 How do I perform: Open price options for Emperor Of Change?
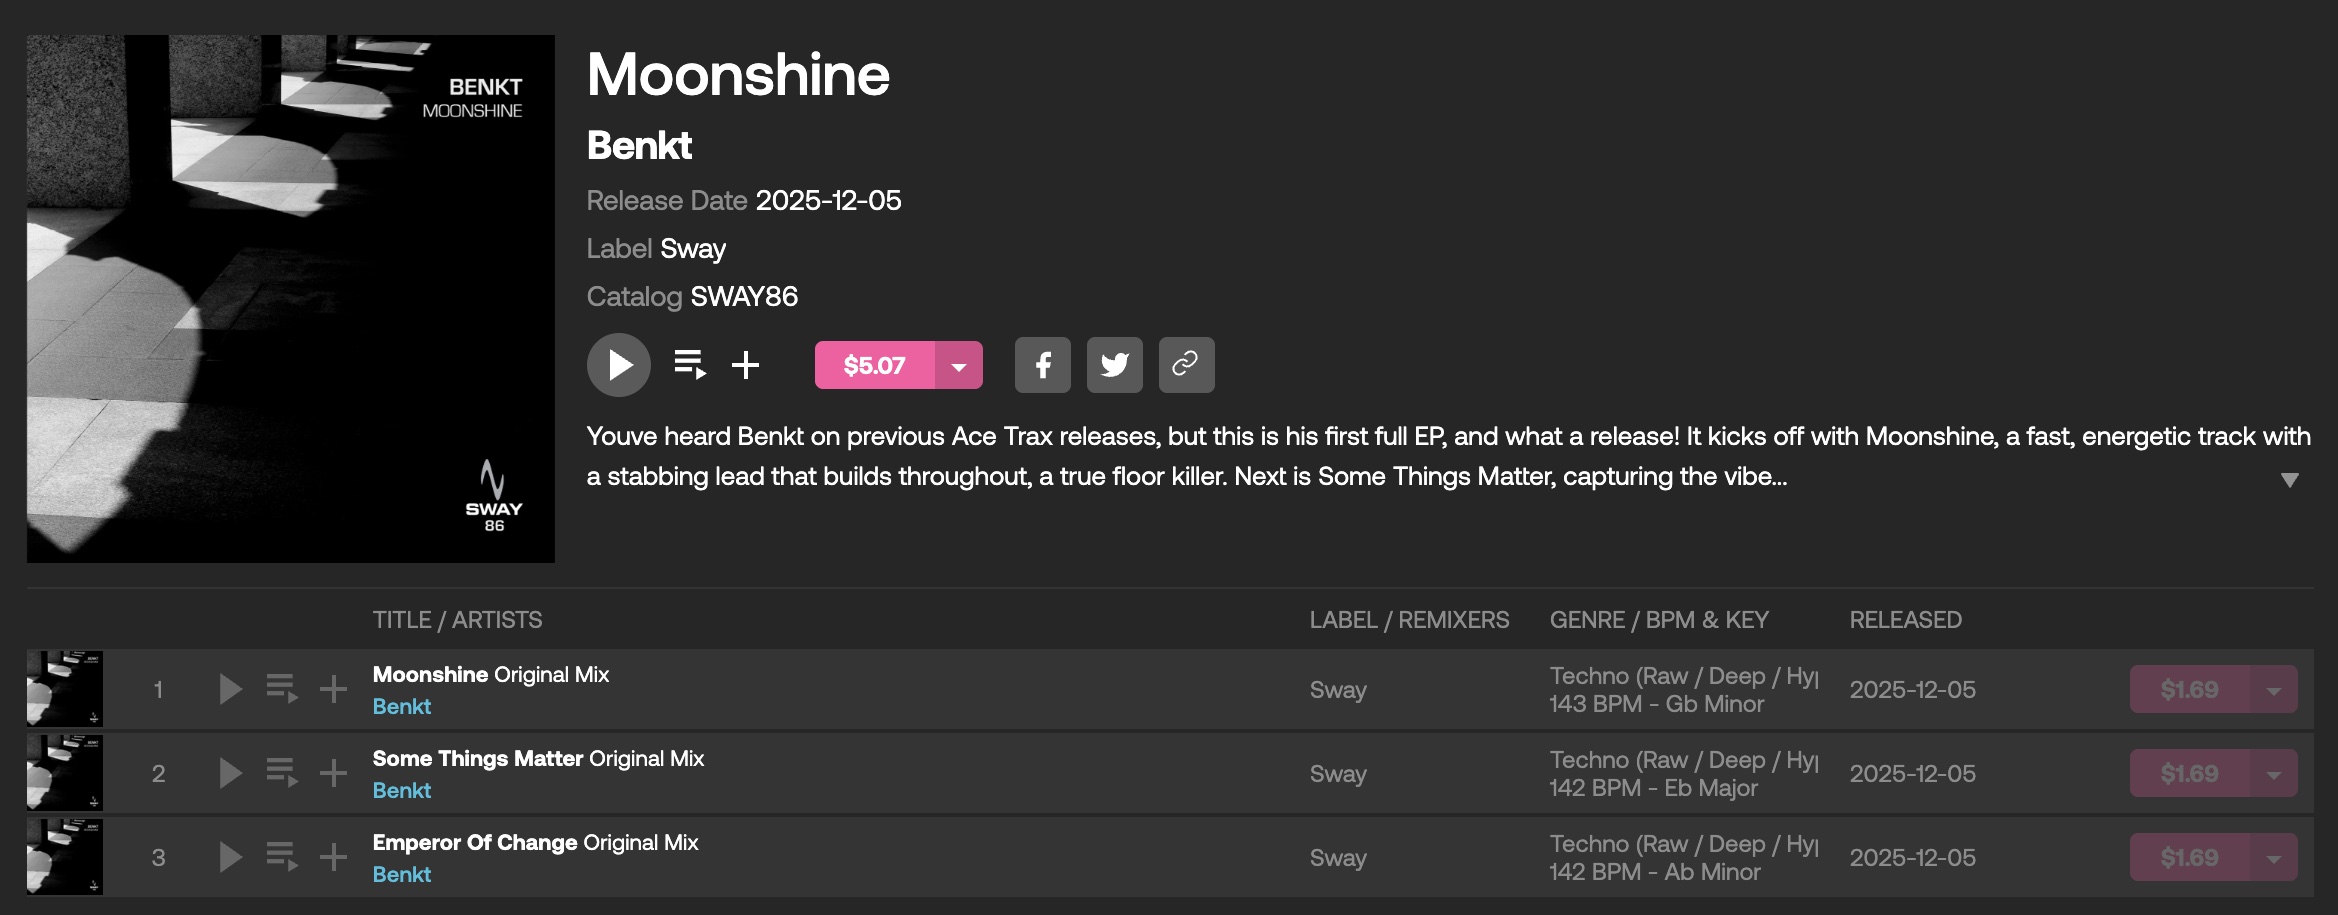2273,858
